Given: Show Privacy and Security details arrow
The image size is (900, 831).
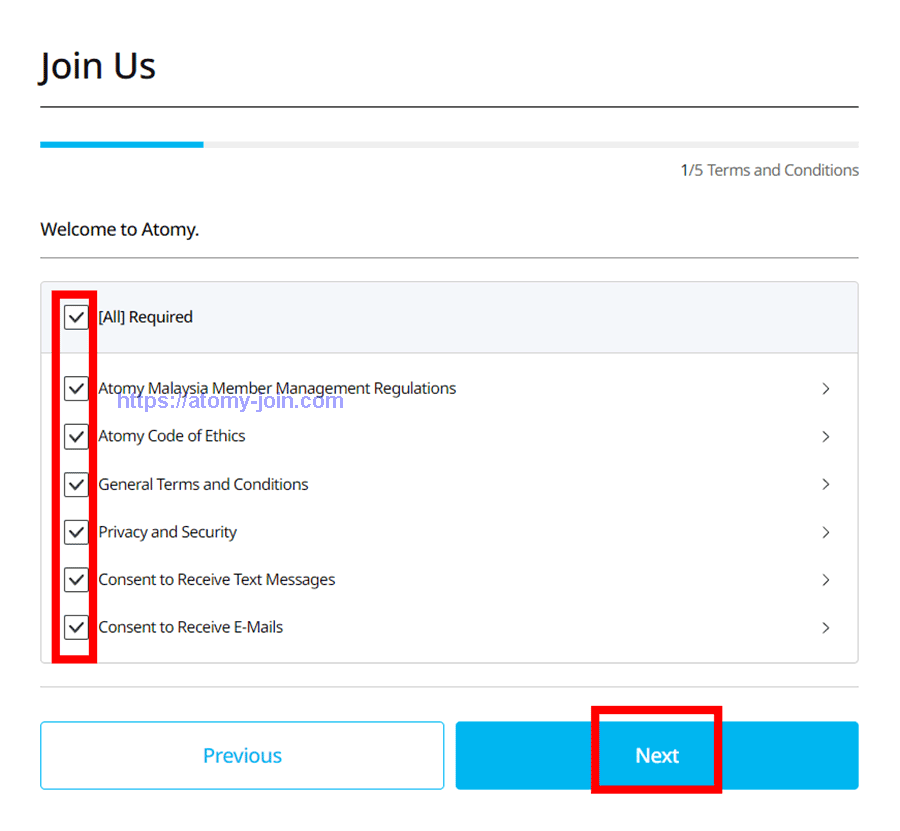Looking at the screenshot, I should coord(826,532).
